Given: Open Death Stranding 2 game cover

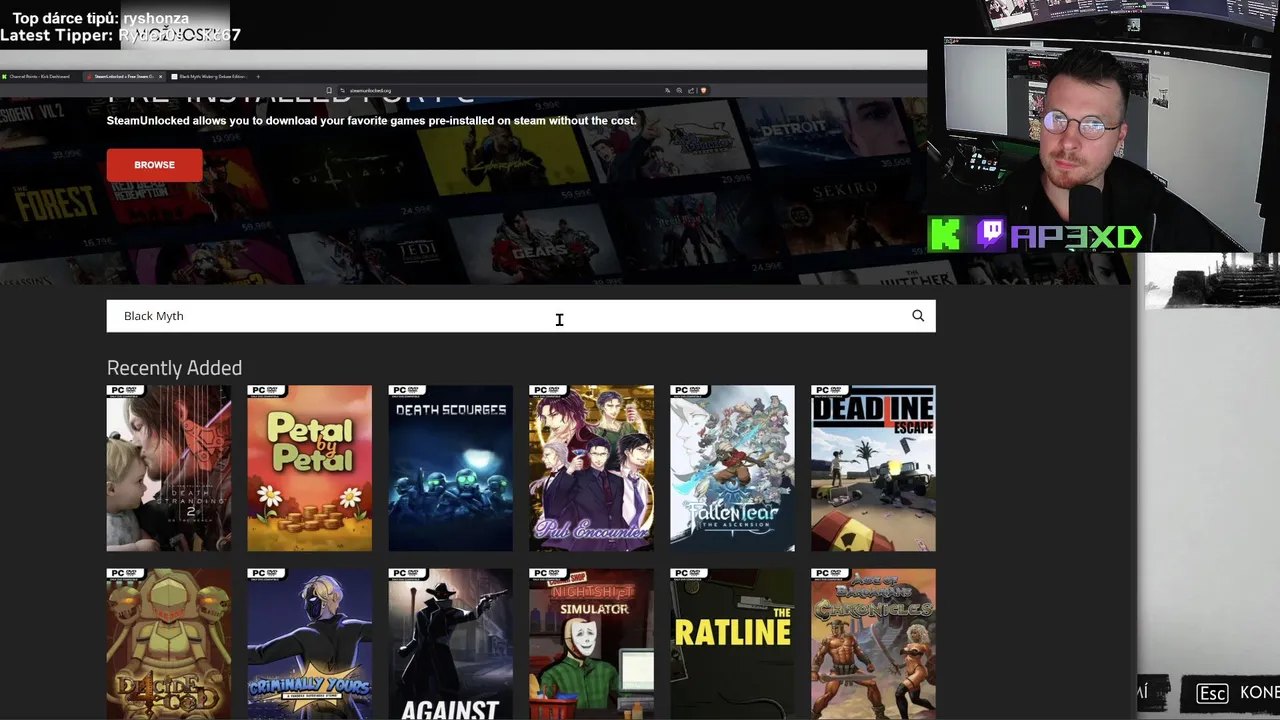Looking at the screenshot, I should (x=169, y=468).
